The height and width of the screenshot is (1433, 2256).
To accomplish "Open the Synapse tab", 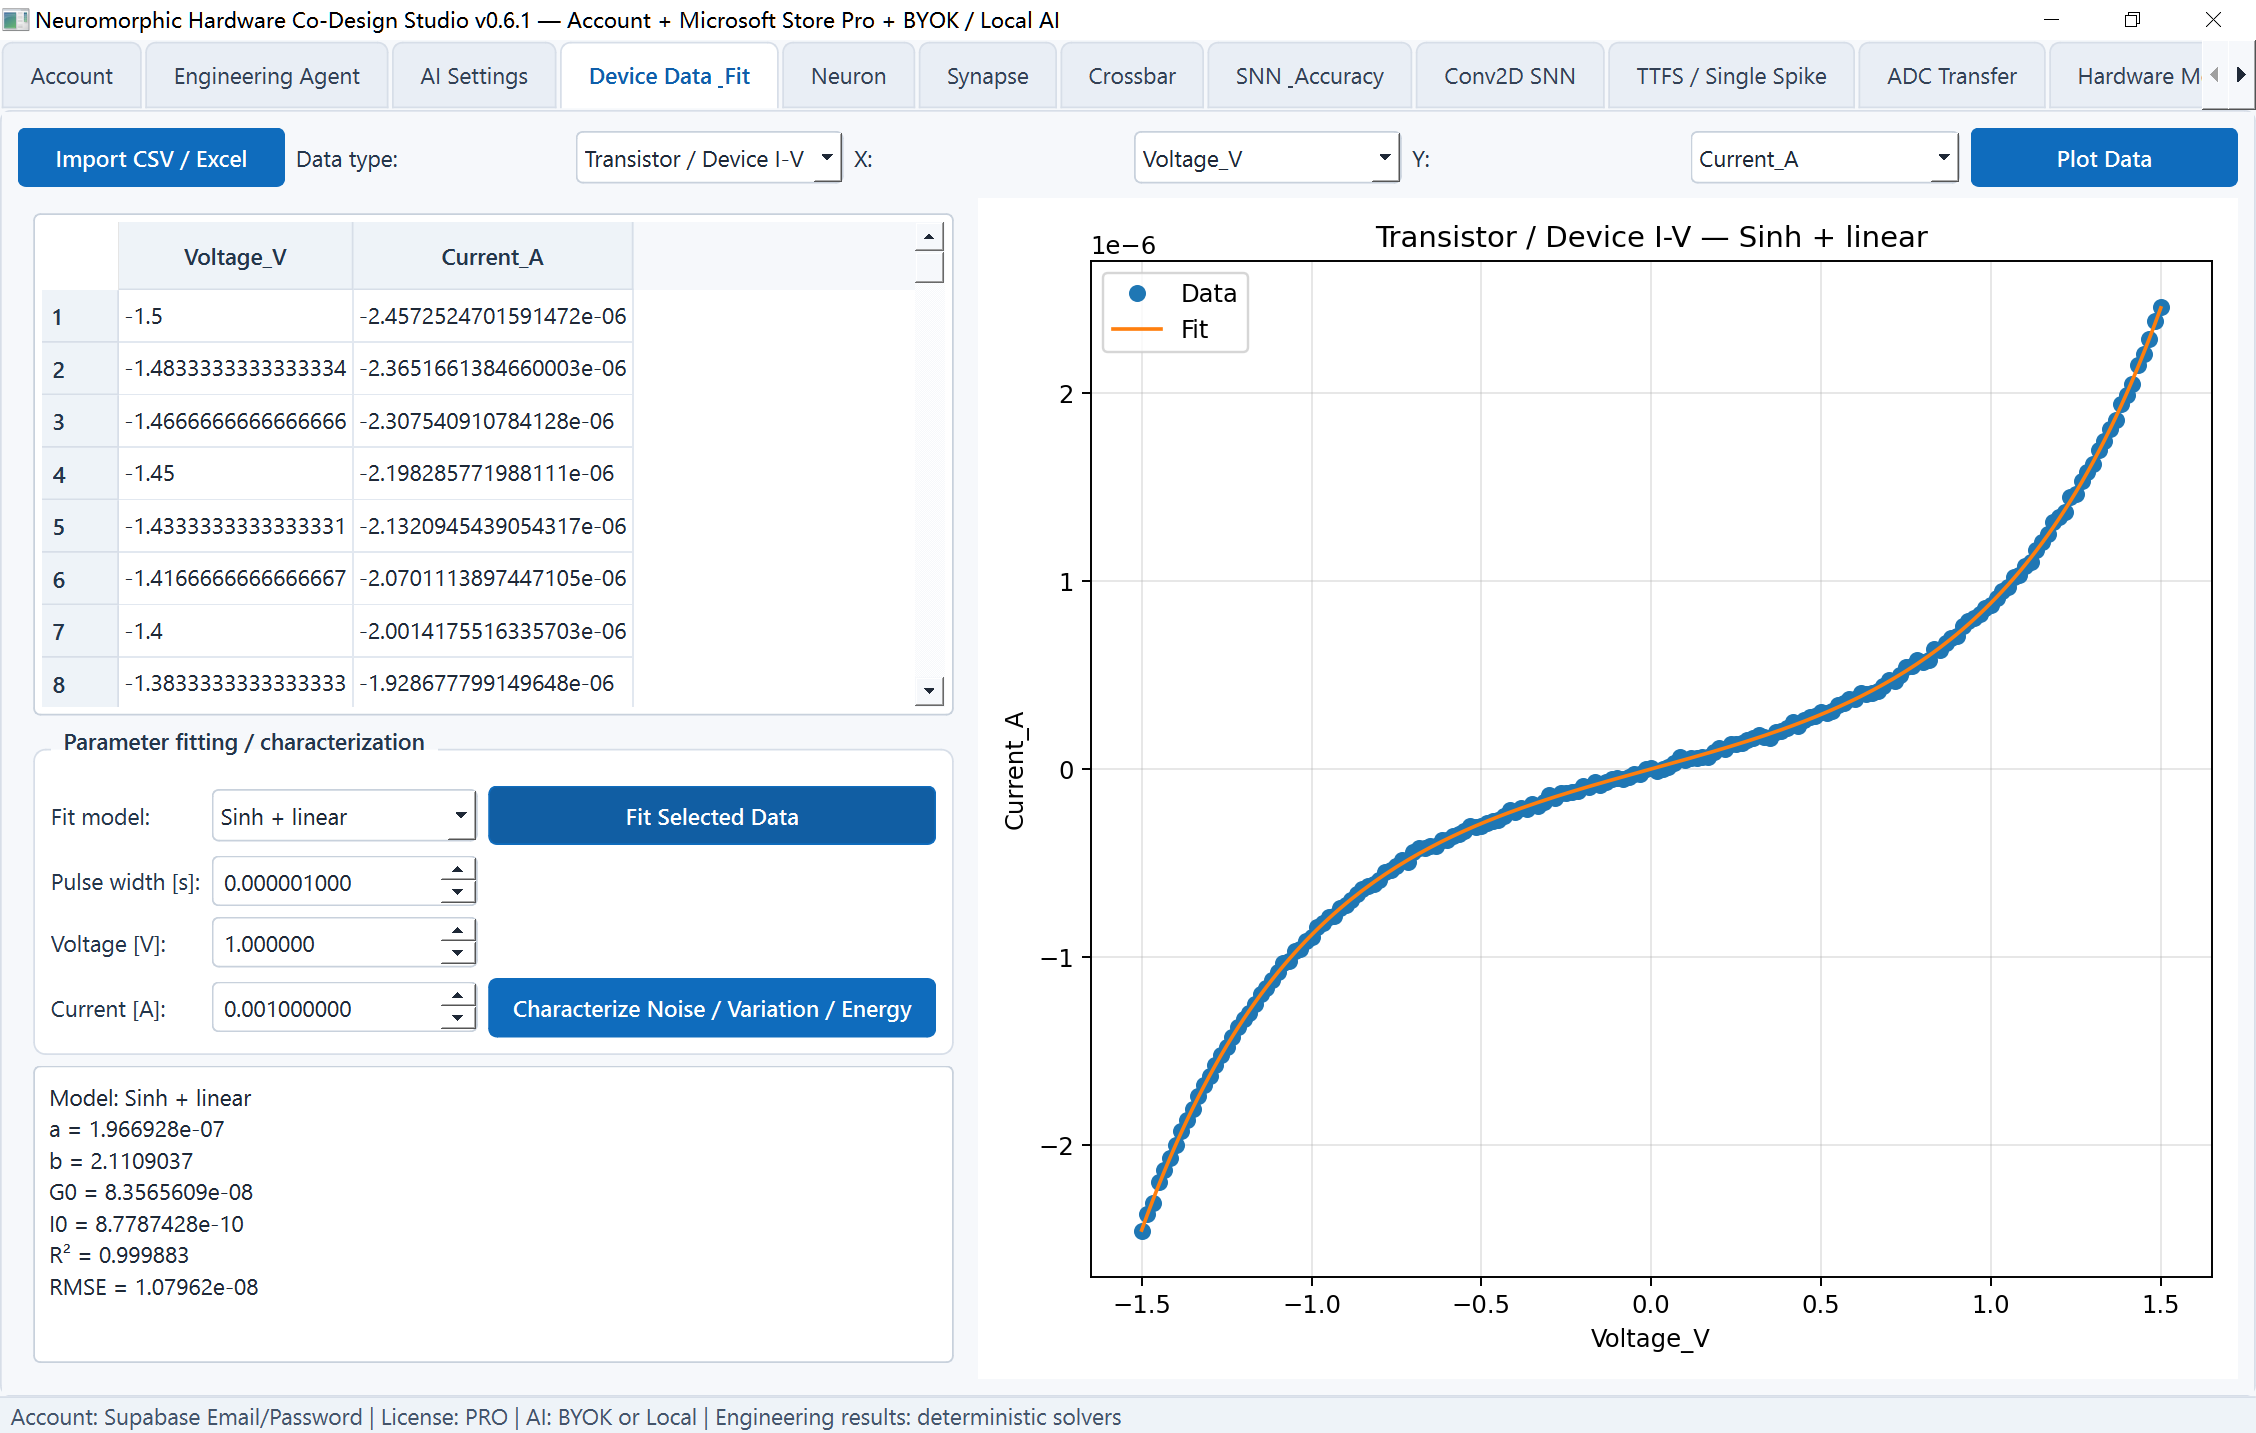I will click(x=987, y=77).
